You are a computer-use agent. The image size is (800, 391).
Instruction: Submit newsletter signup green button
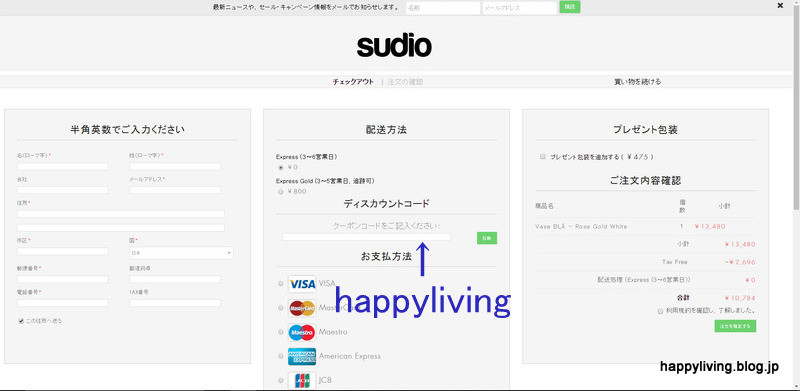(570, 7)
